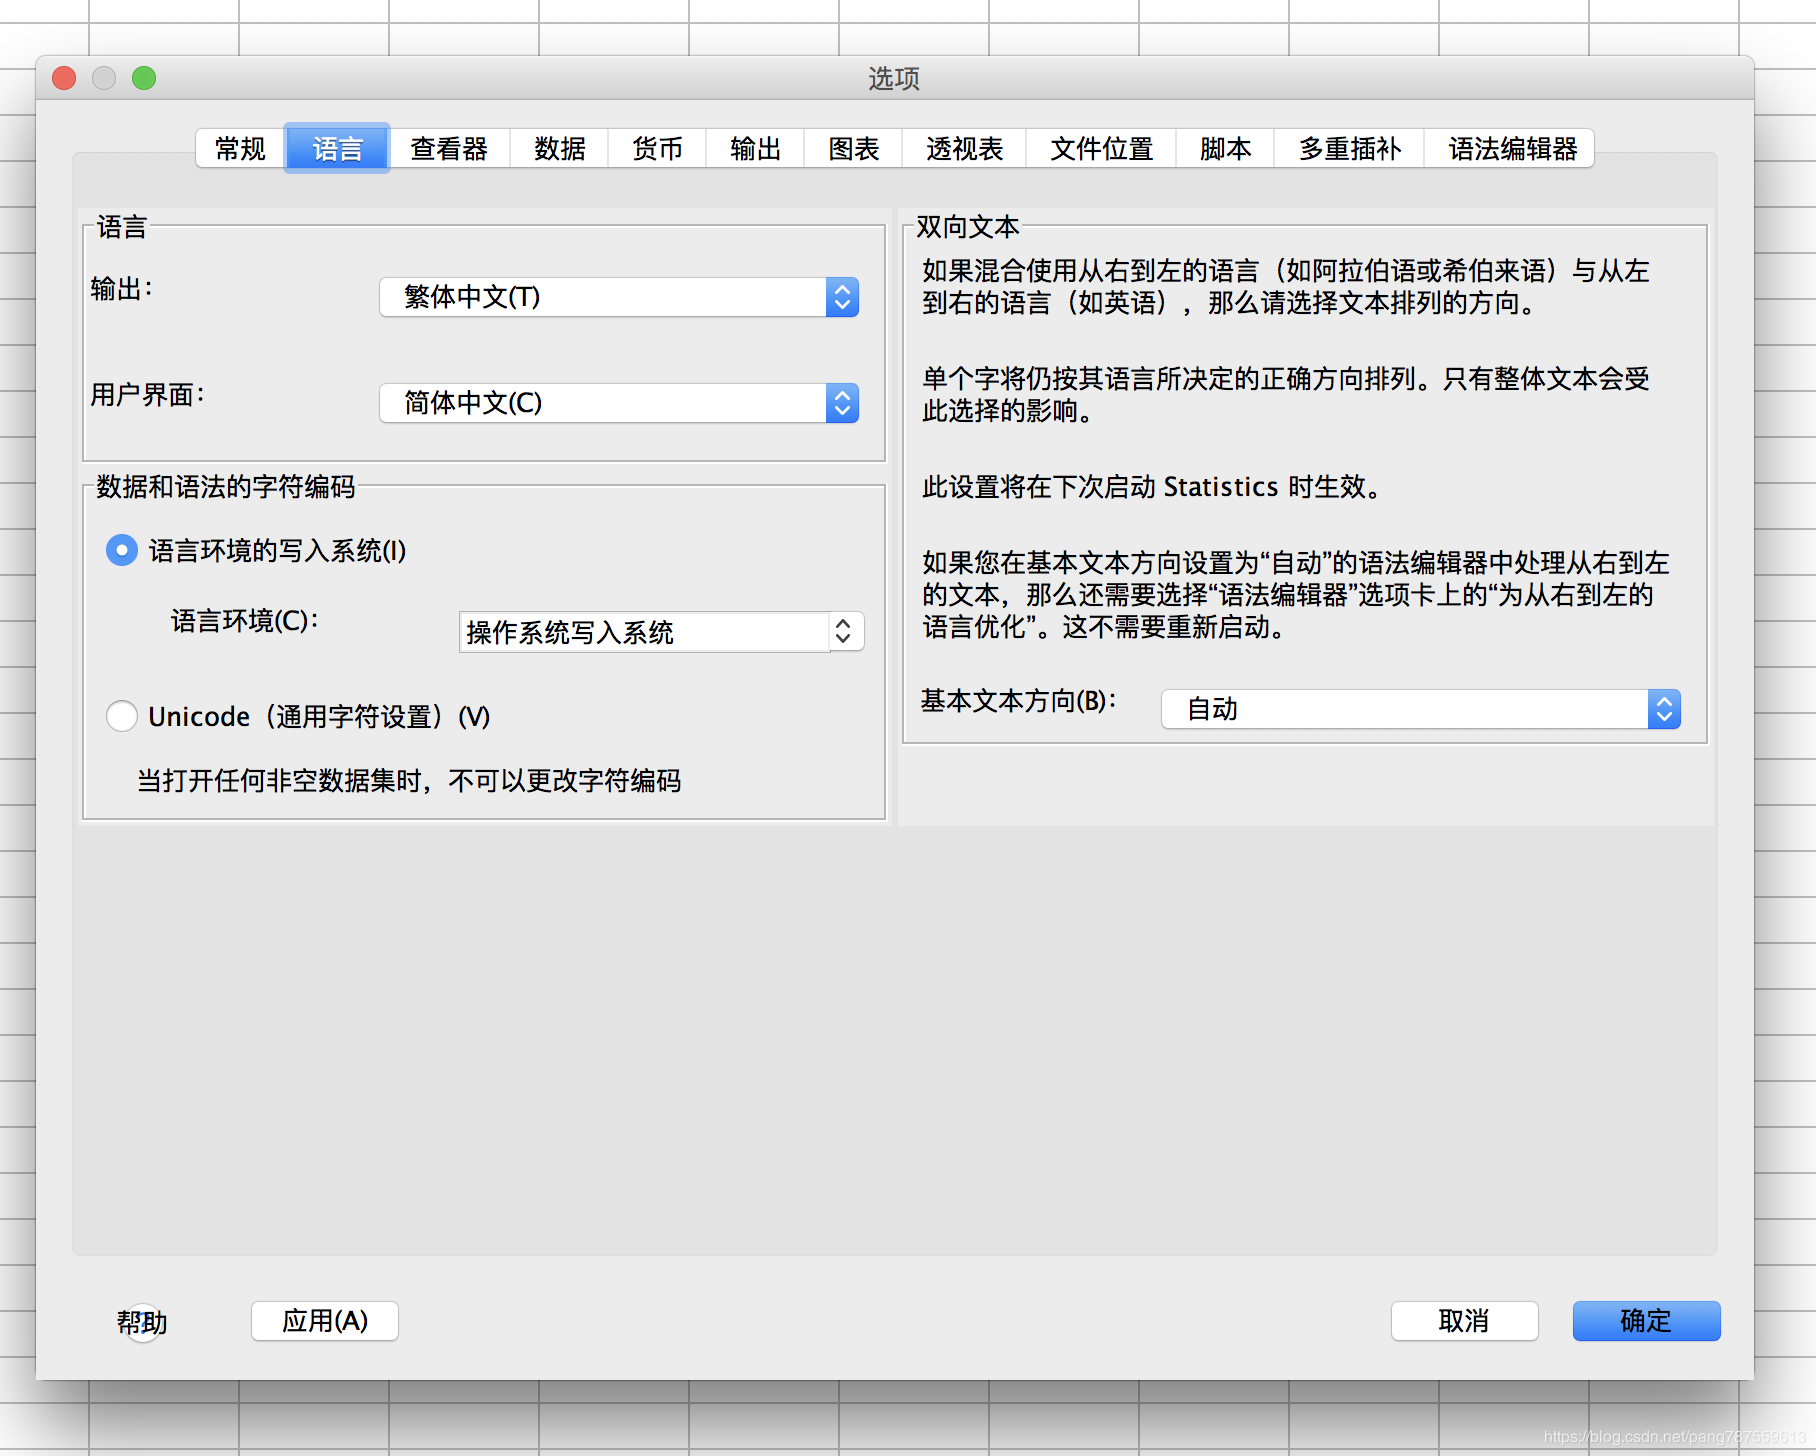The height and width of the screenshot is (1456, 1816).
Task: Click the 取消 button
Action: [x=1464, y=1321]
